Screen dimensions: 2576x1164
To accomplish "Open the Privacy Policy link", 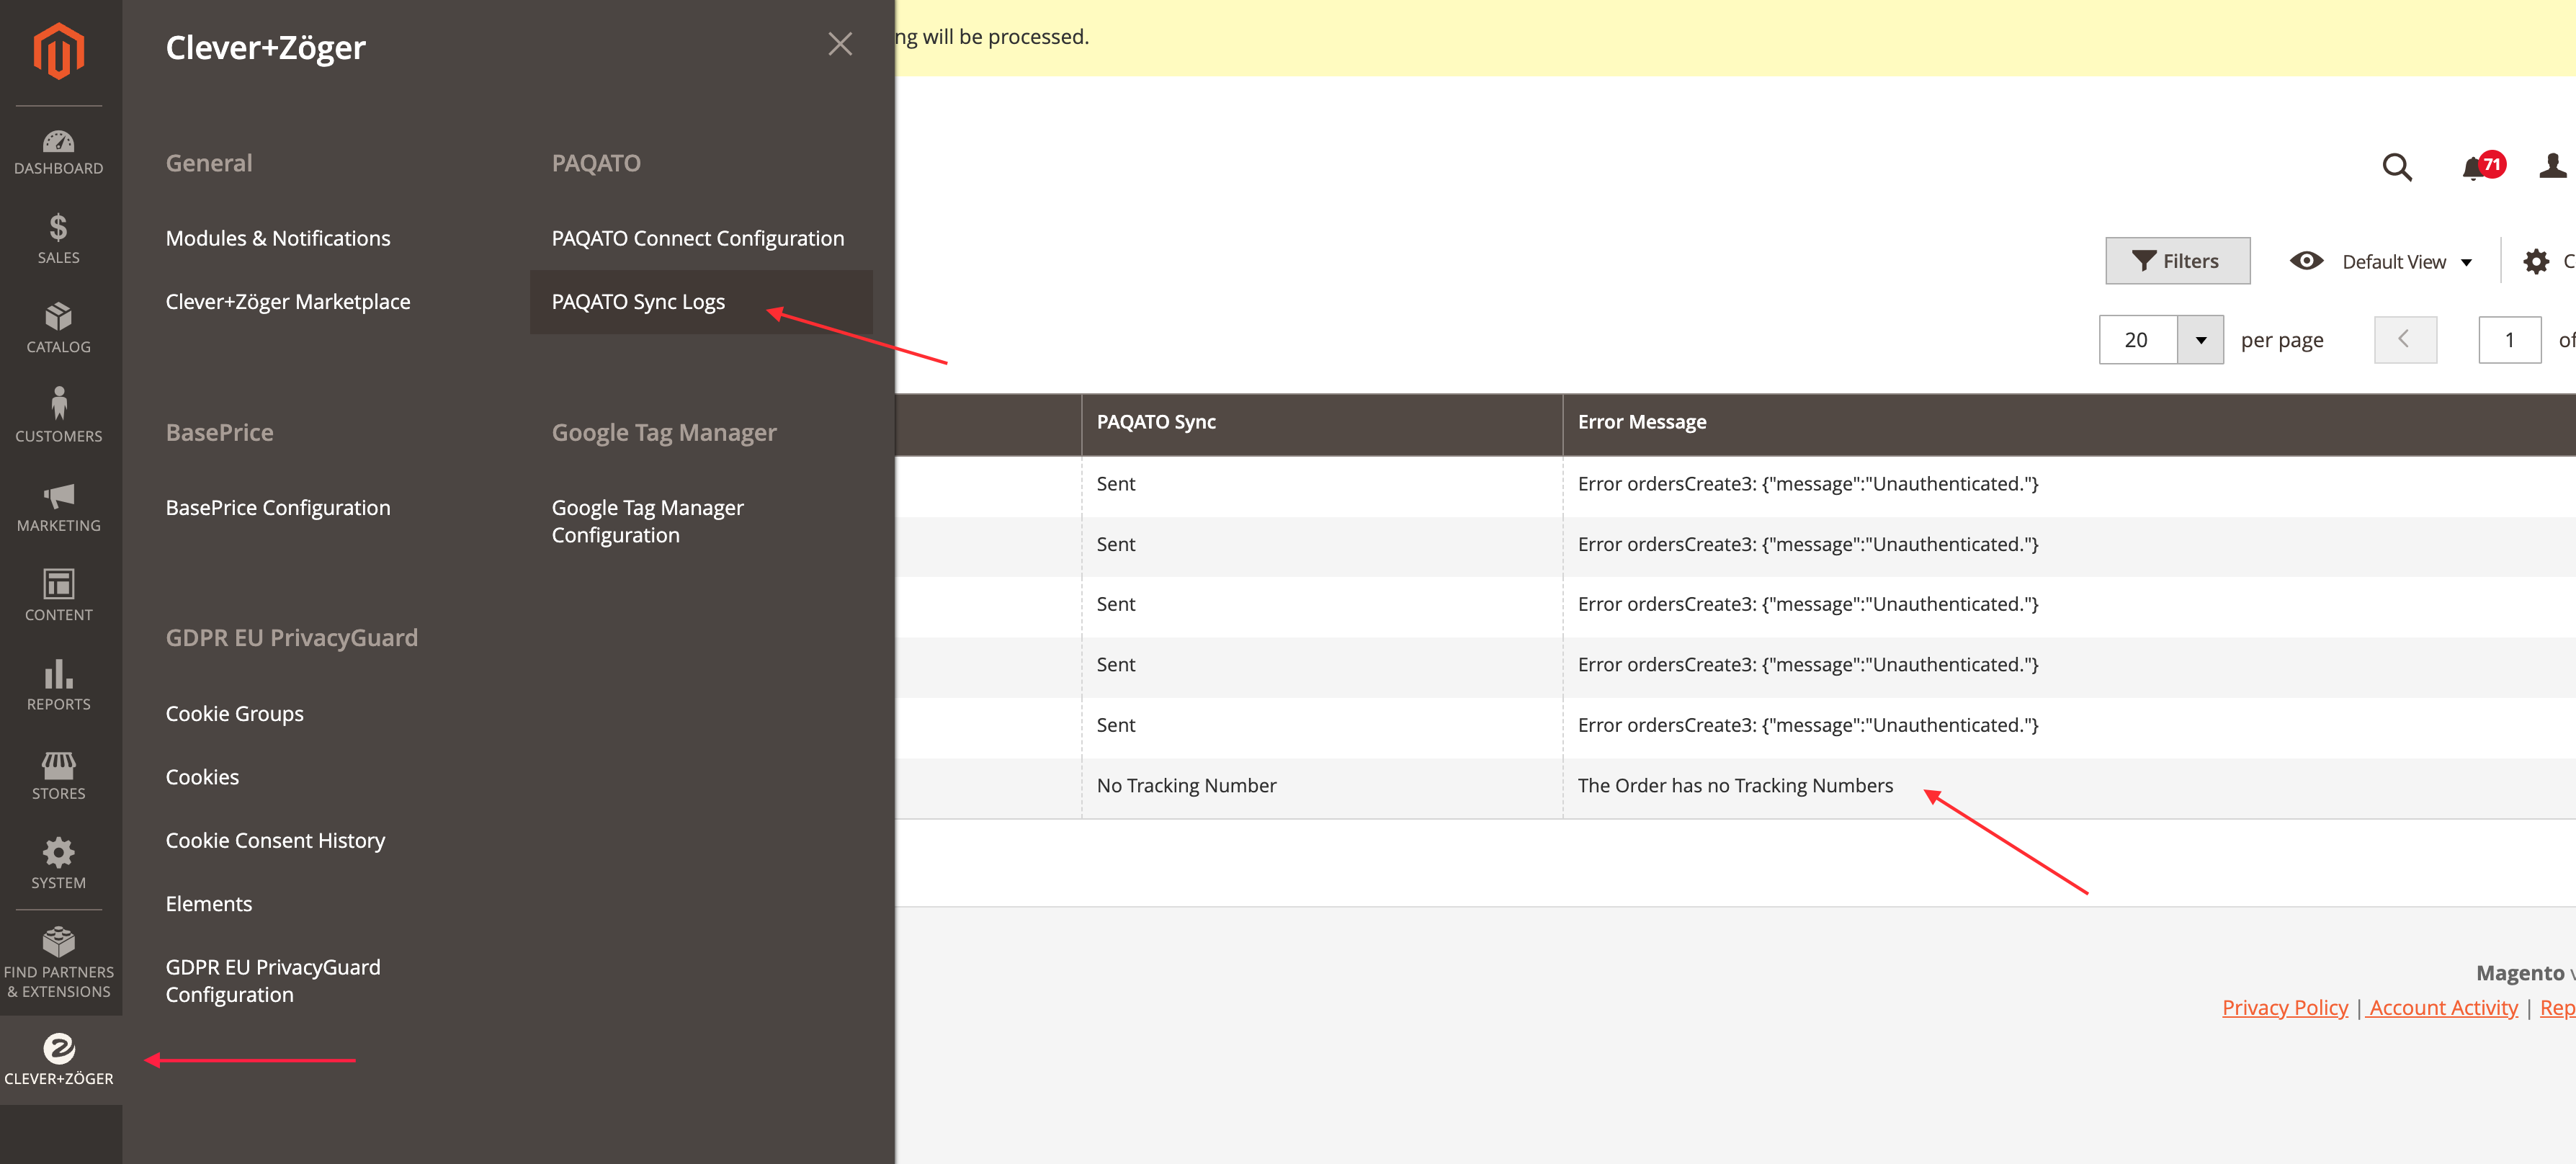I will tap(2285, 1007).
